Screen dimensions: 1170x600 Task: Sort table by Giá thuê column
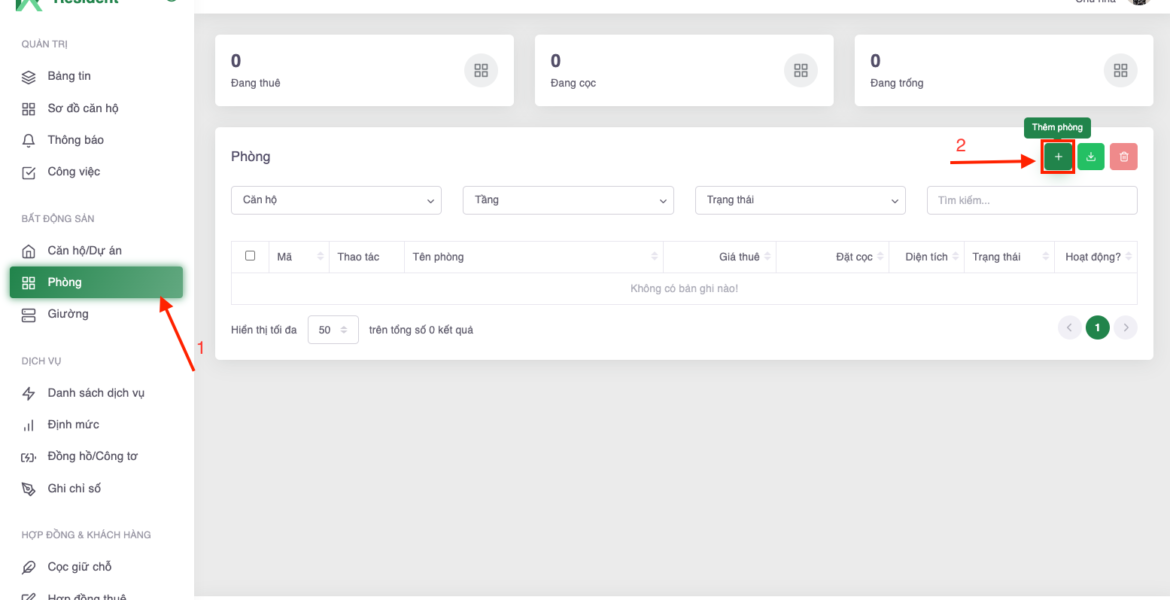740,257
